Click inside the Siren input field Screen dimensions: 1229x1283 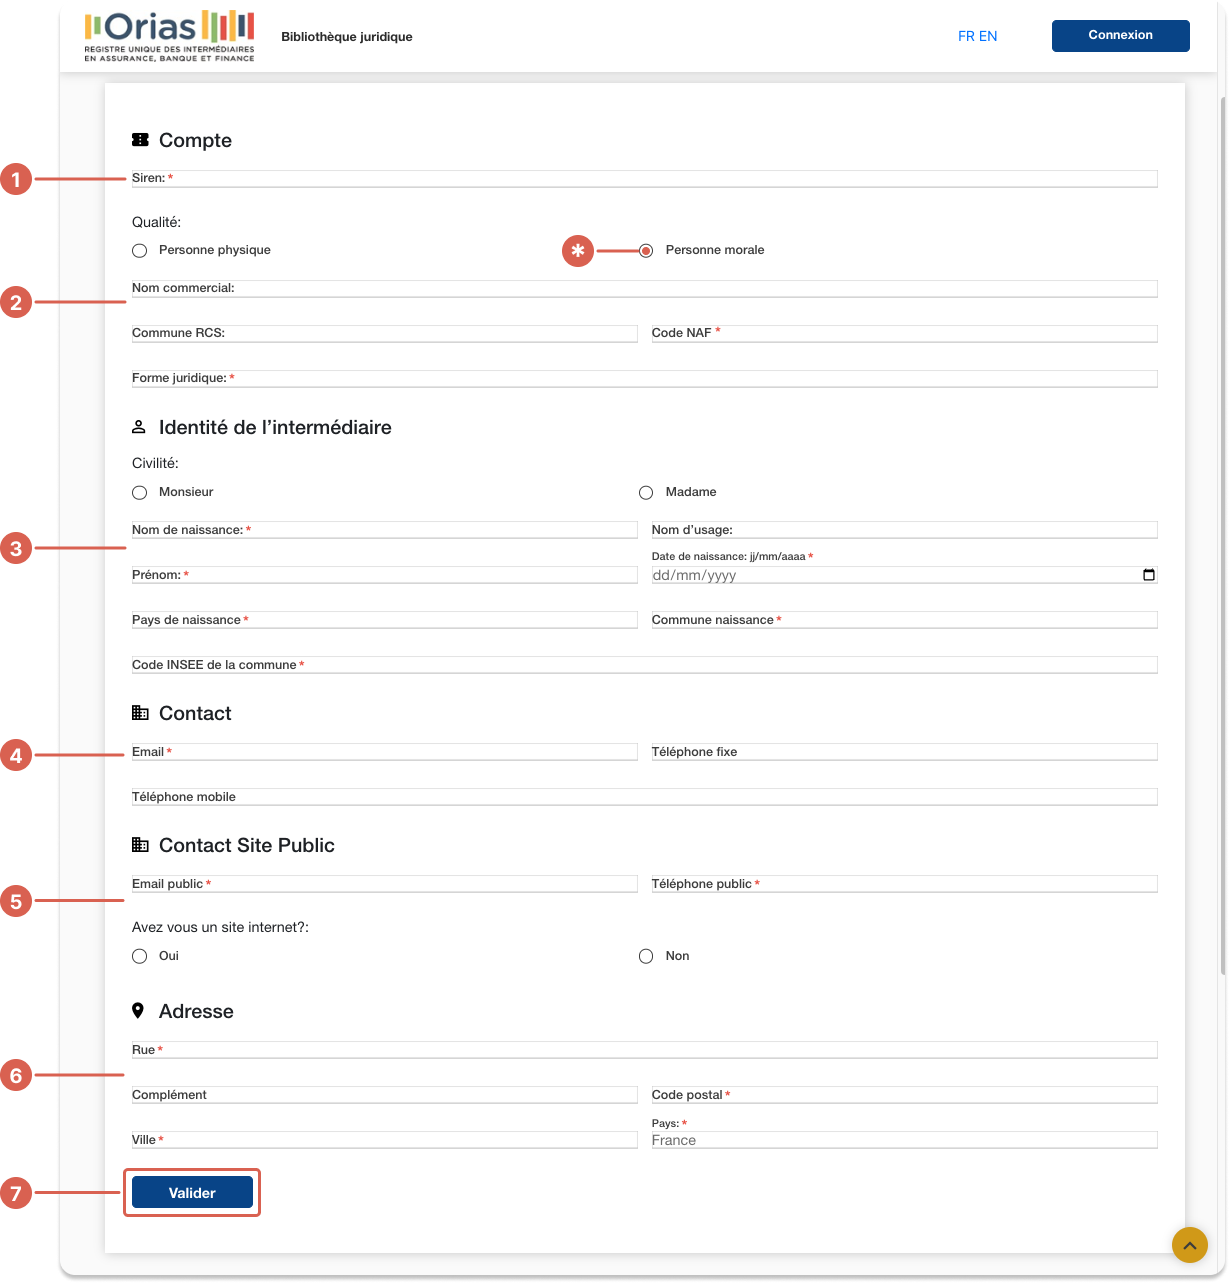644,178
